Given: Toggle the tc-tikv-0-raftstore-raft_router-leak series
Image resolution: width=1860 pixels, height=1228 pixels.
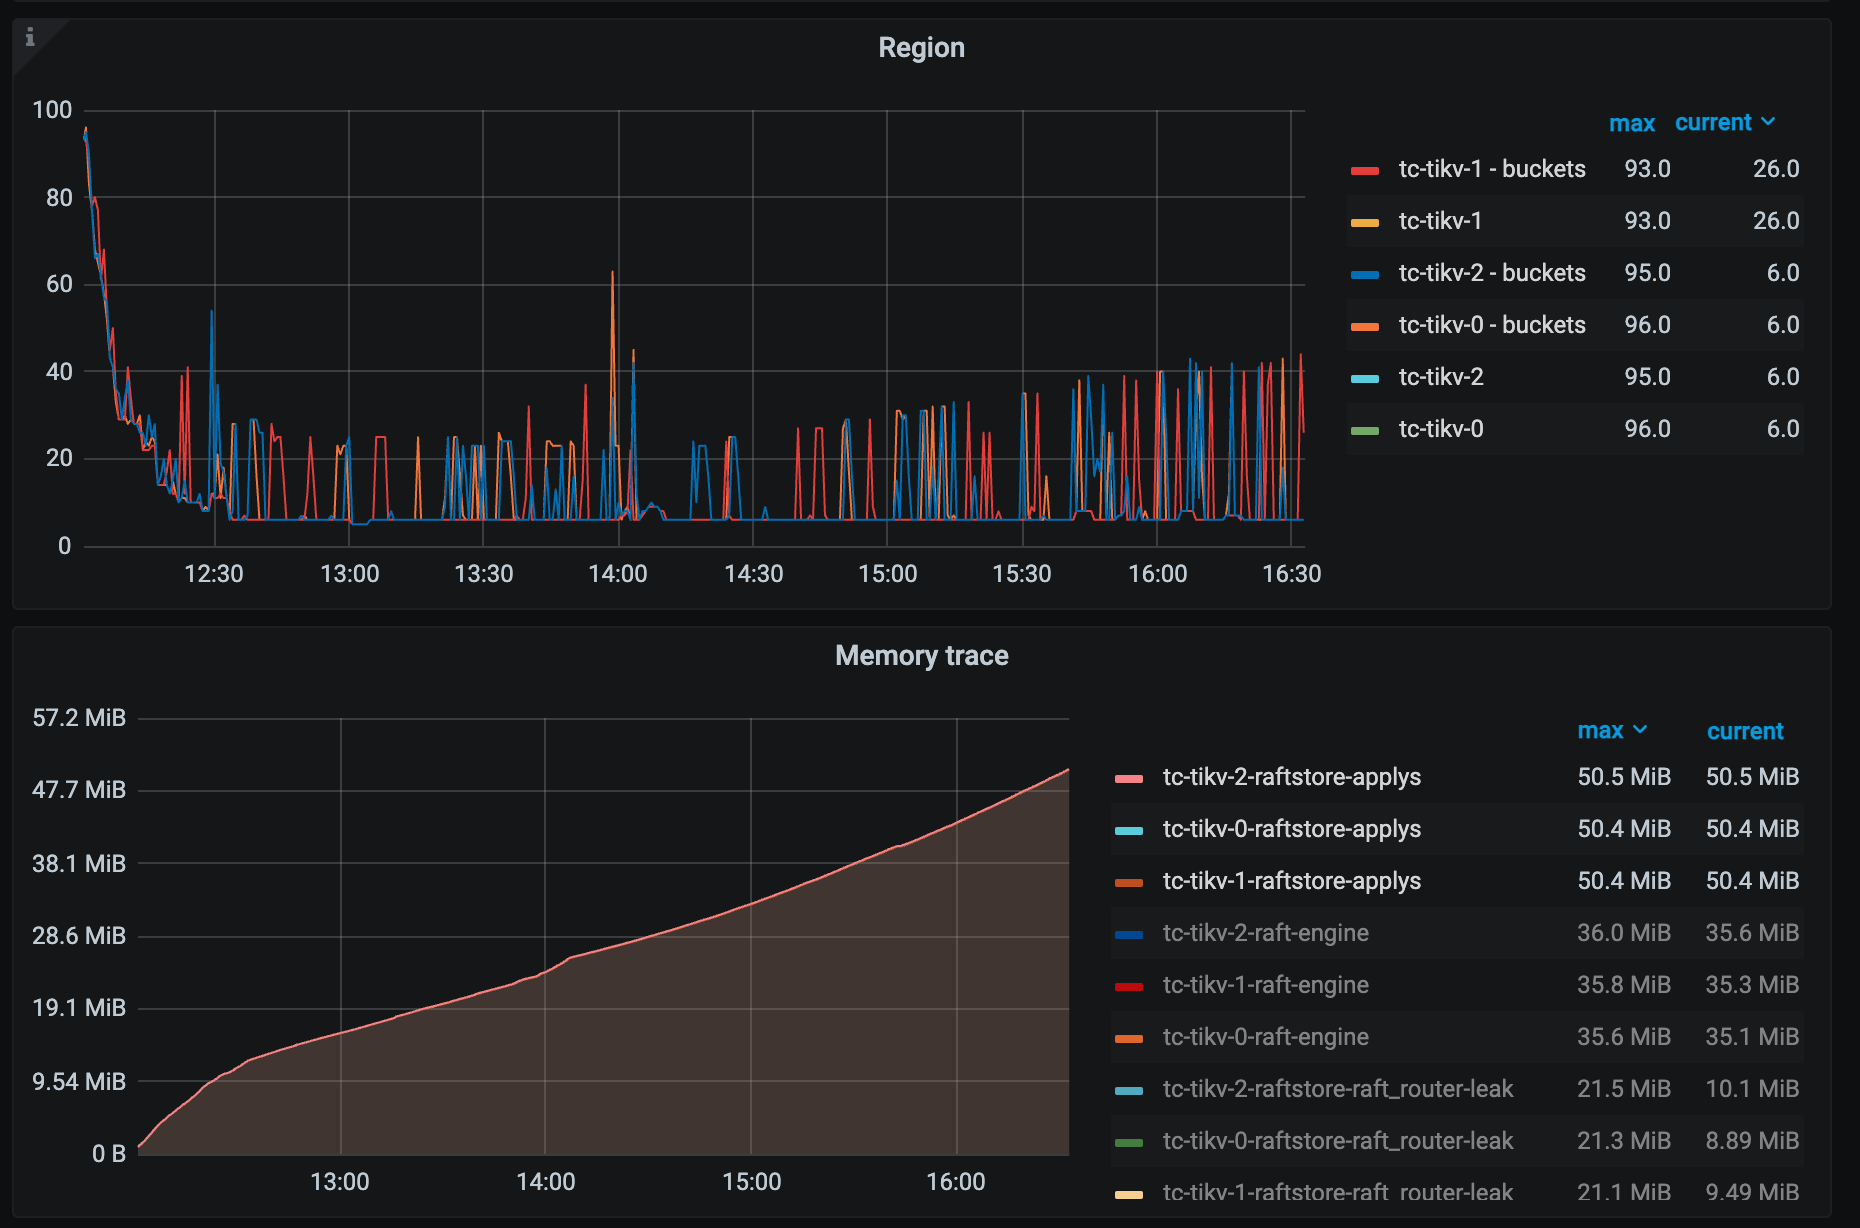Looking at the screenshot, I should [x=1337, y=1140].
